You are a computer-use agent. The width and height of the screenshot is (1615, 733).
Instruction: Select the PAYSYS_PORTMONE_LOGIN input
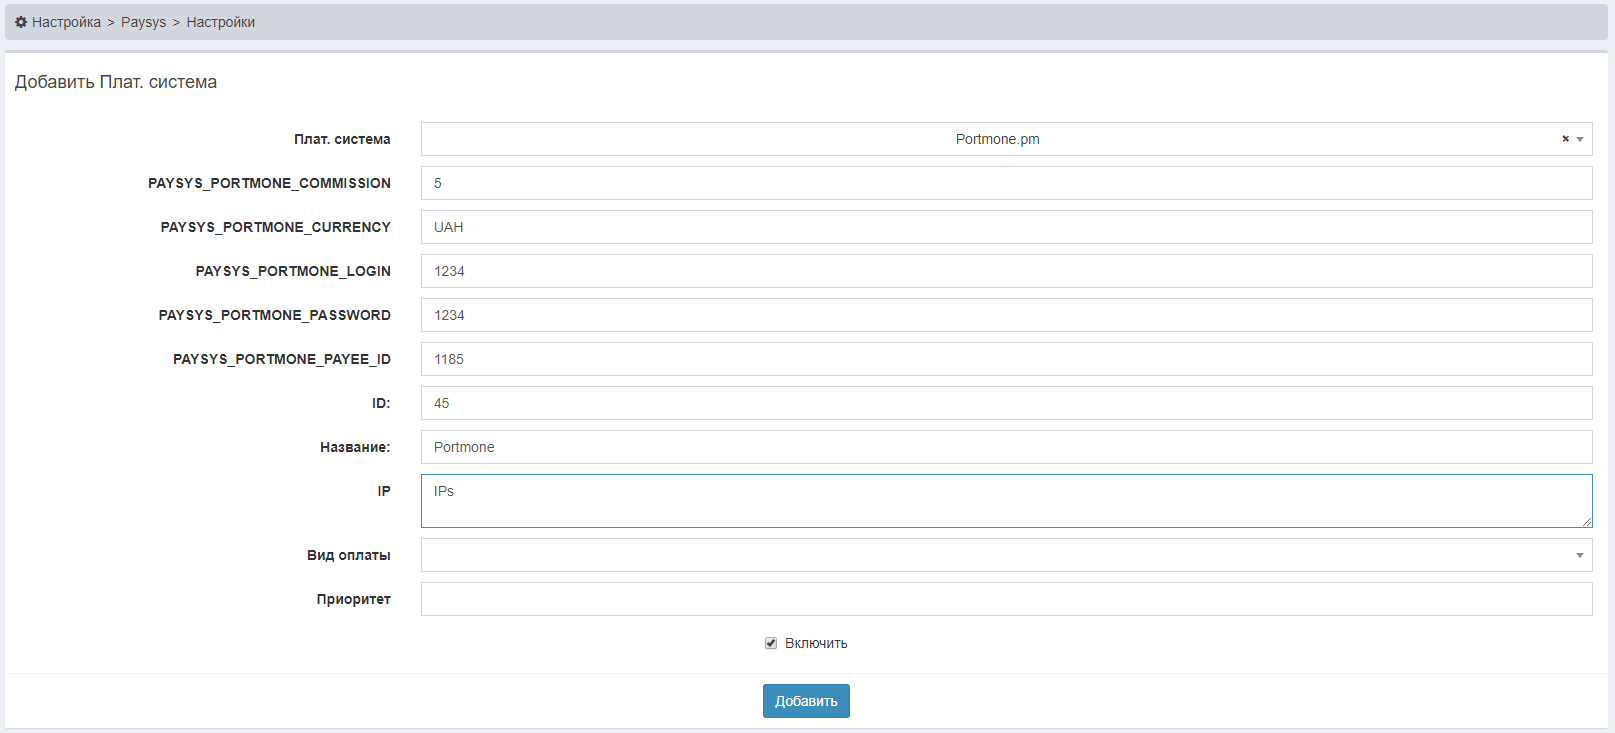point(1006,271)
